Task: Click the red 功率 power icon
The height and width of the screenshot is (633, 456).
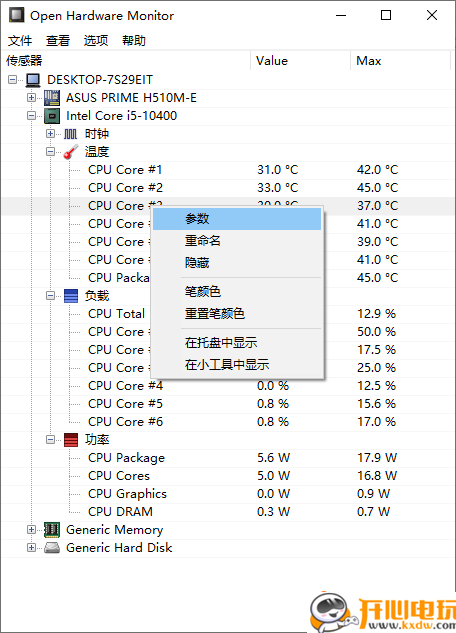Action: [71, 440]
